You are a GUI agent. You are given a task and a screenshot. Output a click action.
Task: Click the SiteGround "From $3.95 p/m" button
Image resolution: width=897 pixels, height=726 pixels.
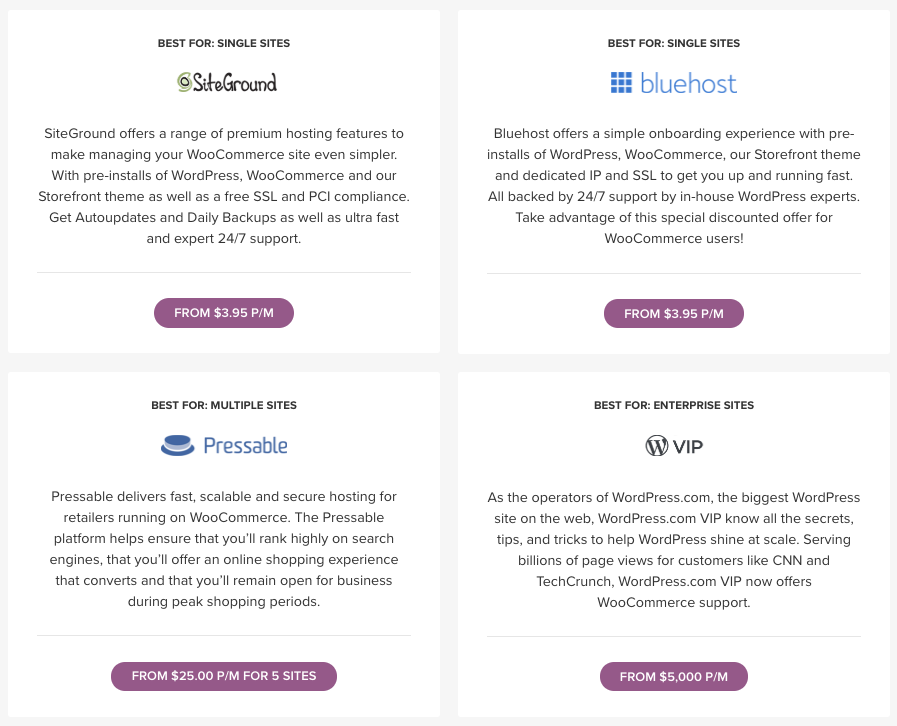224,313
